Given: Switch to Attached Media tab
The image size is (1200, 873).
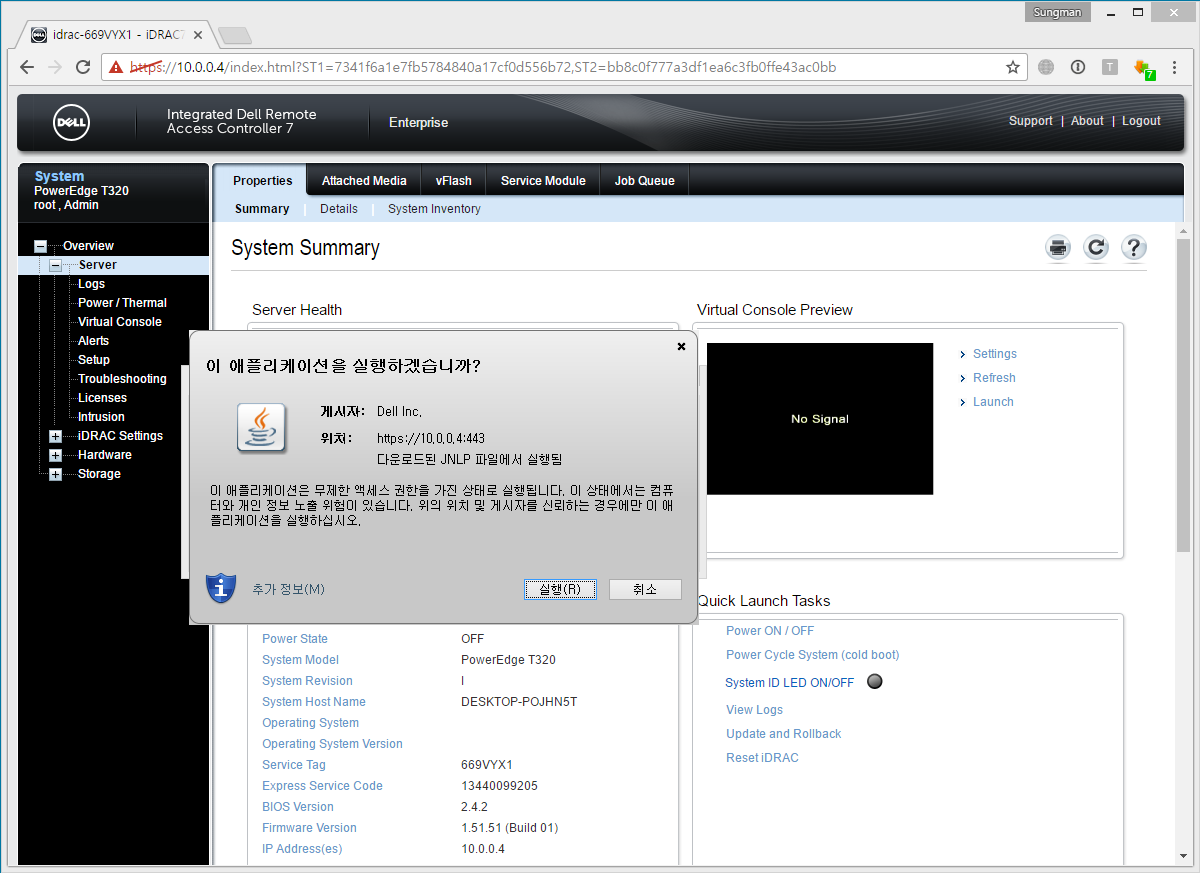Looking at the screenshot, I should 364,181.
